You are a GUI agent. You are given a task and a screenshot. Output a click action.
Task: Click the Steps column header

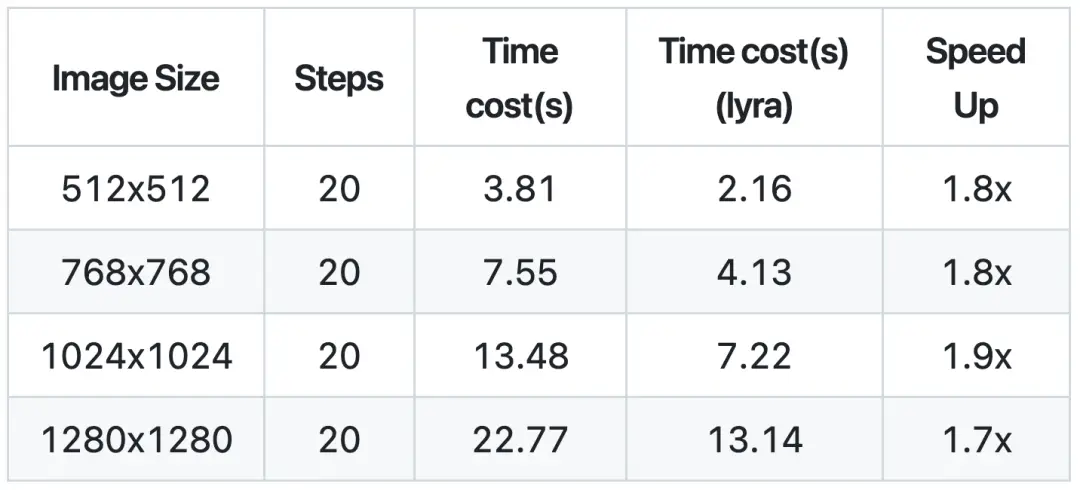pyautogui.click(x=339, y=78)
